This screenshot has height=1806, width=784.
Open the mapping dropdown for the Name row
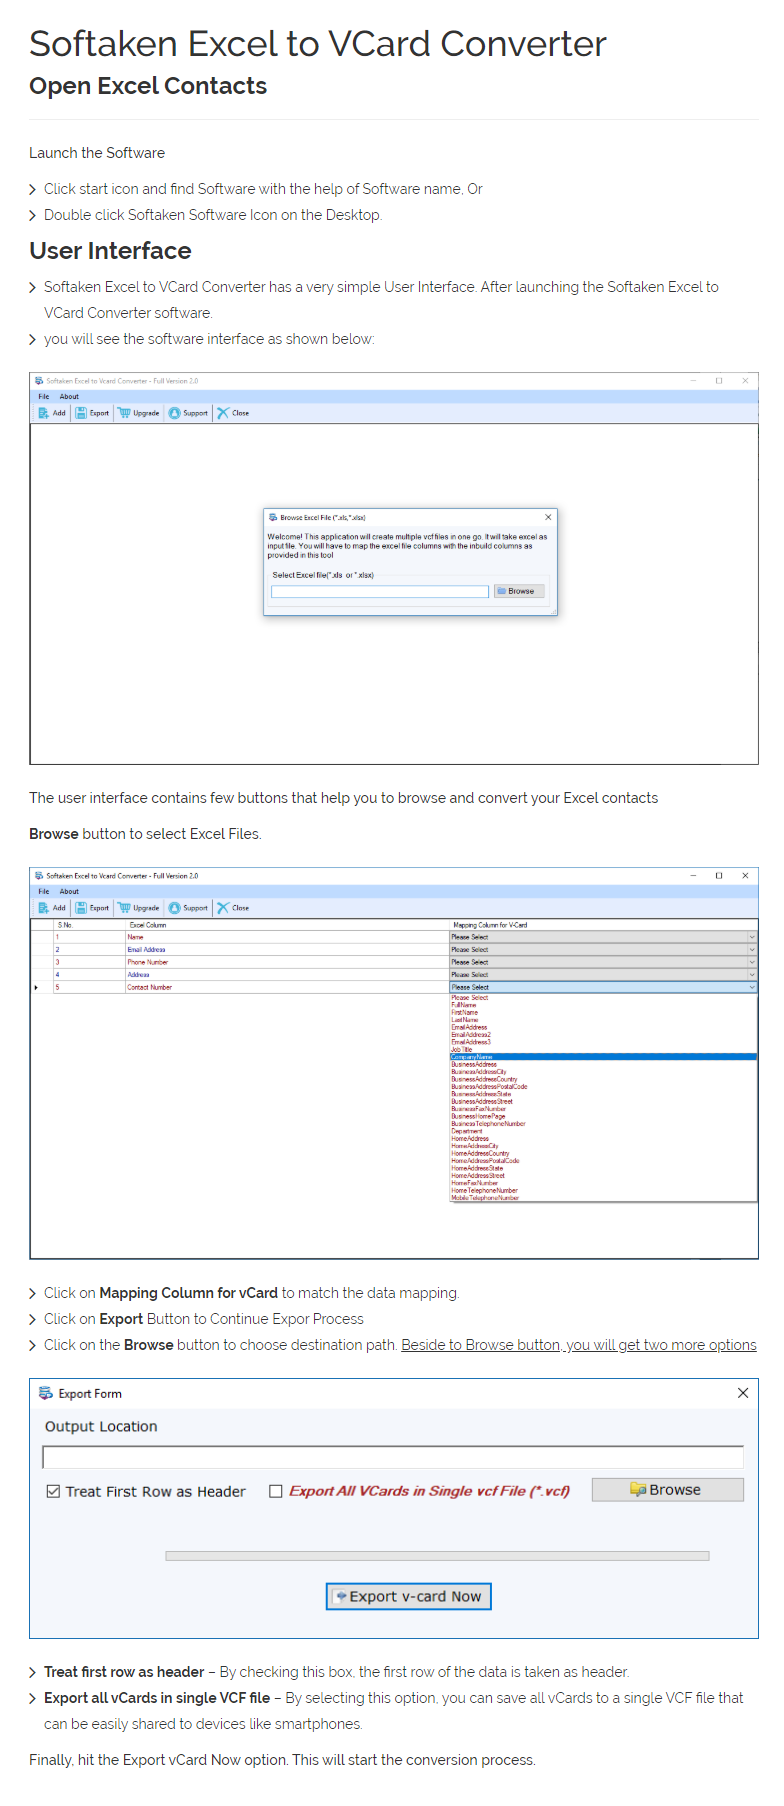click(x=752, y=937)
